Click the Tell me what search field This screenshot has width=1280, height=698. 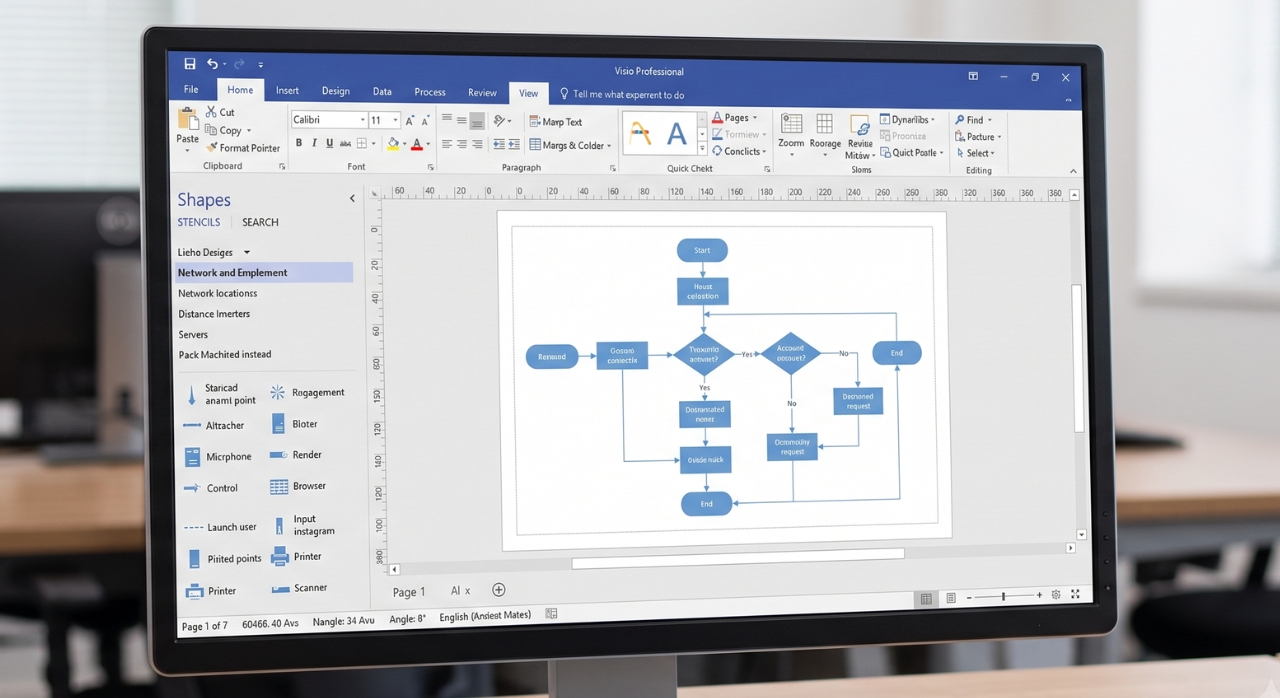622,94
